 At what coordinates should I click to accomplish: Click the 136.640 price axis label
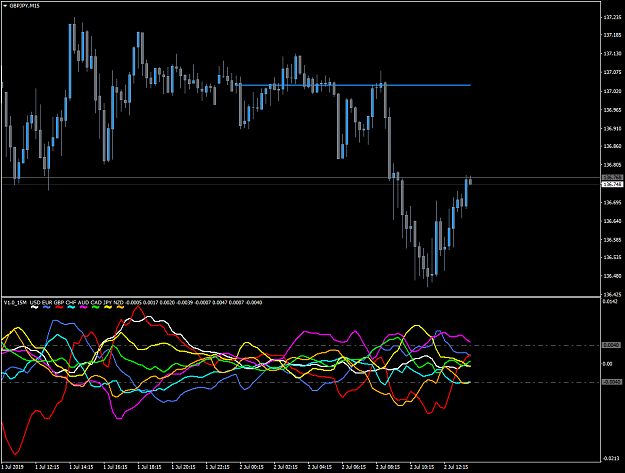click(x=613, y=221)
